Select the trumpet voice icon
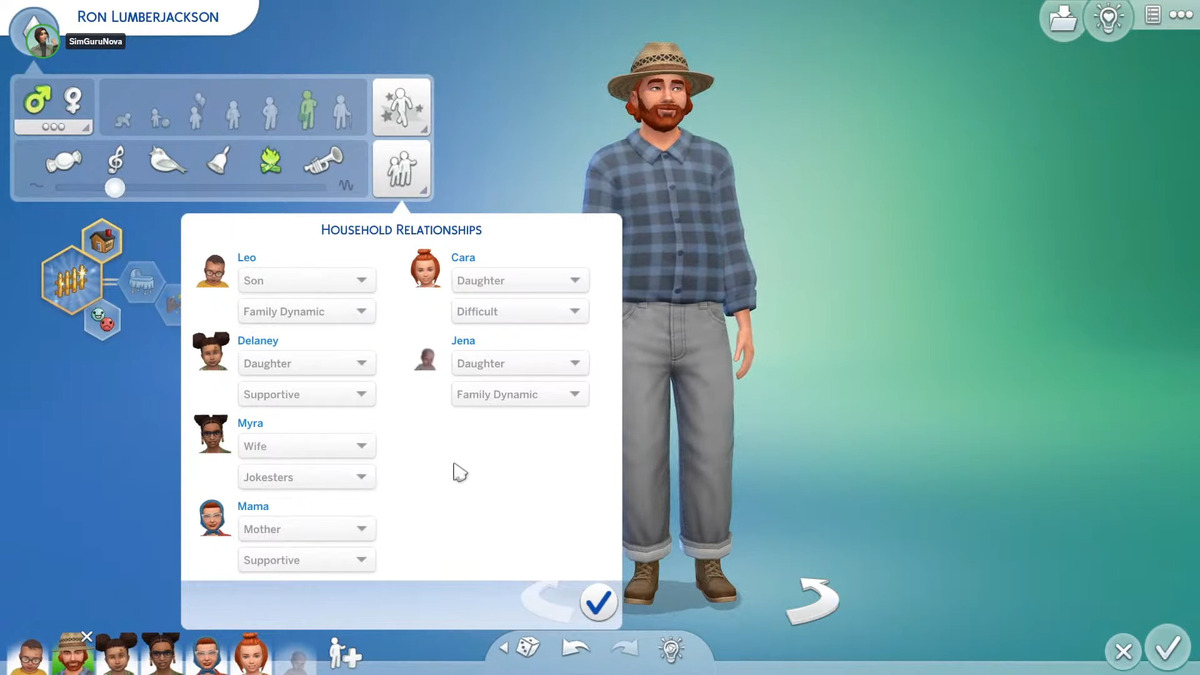 (322, 160)
